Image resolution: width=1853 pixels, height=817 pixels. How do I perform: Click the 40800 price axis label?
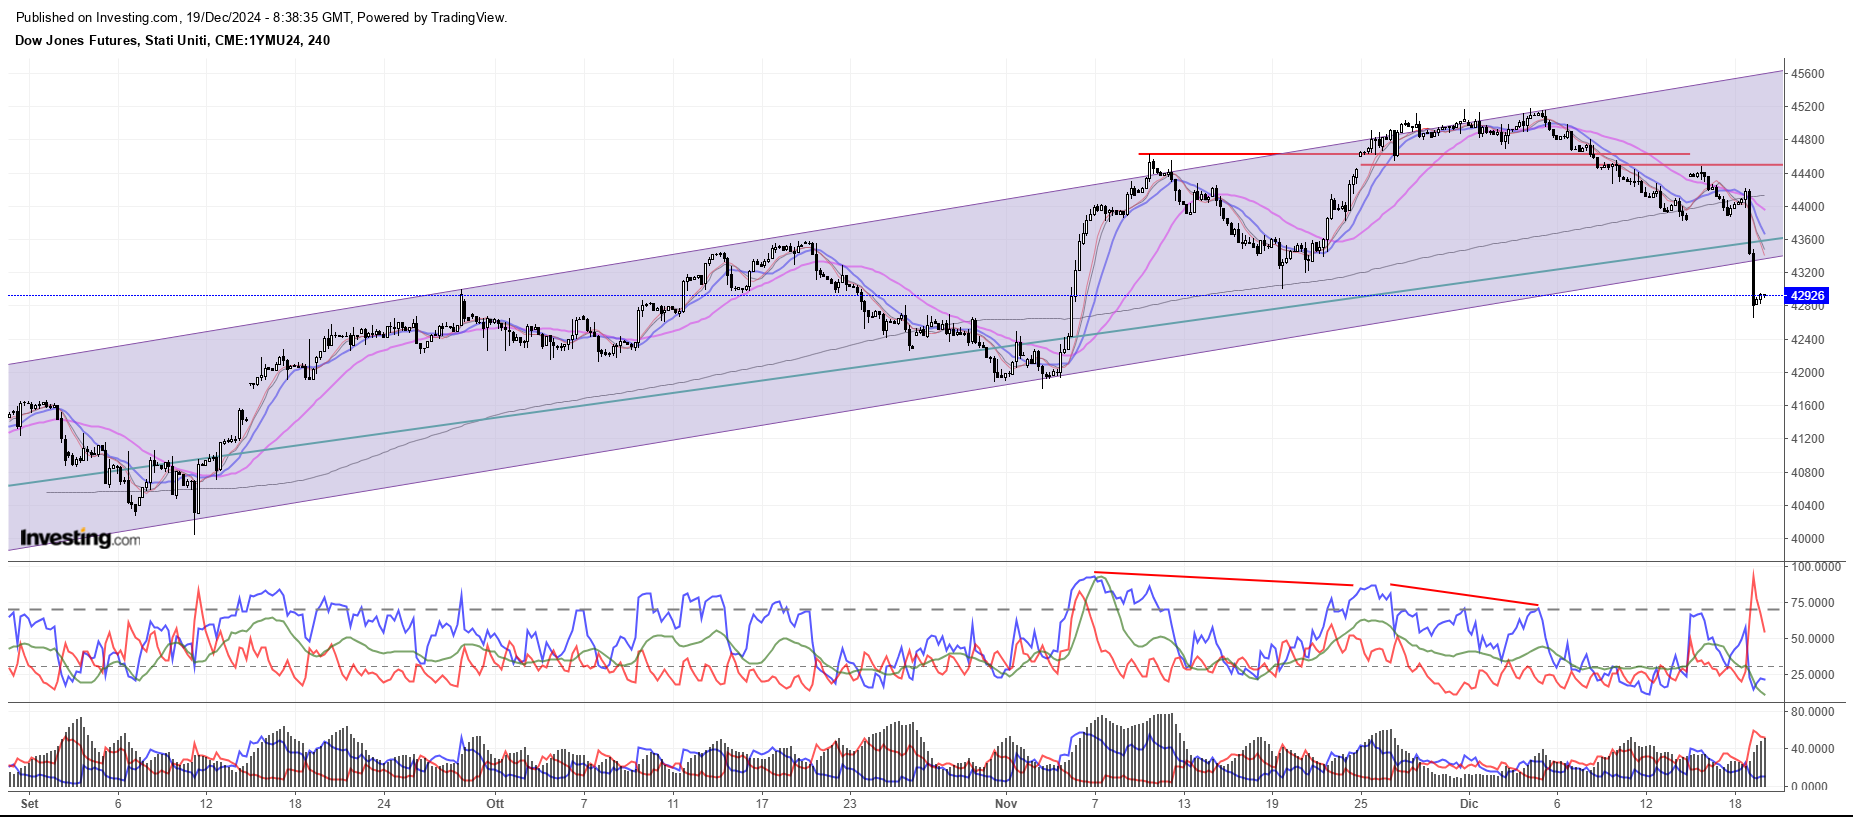[1808, 473]
